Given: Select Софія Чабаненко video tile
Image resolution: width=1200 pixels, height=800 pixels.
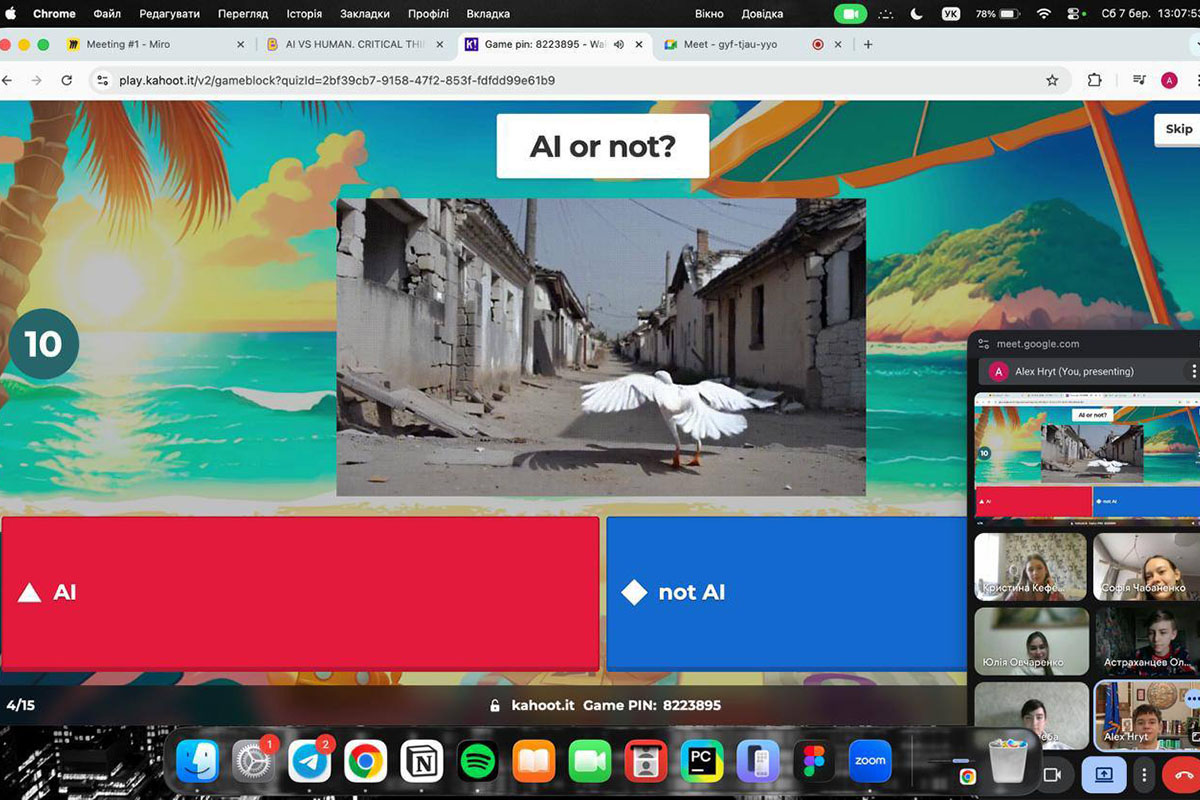Looking at the screenshot, I should pyautogui.click(x=1147, y=566).
